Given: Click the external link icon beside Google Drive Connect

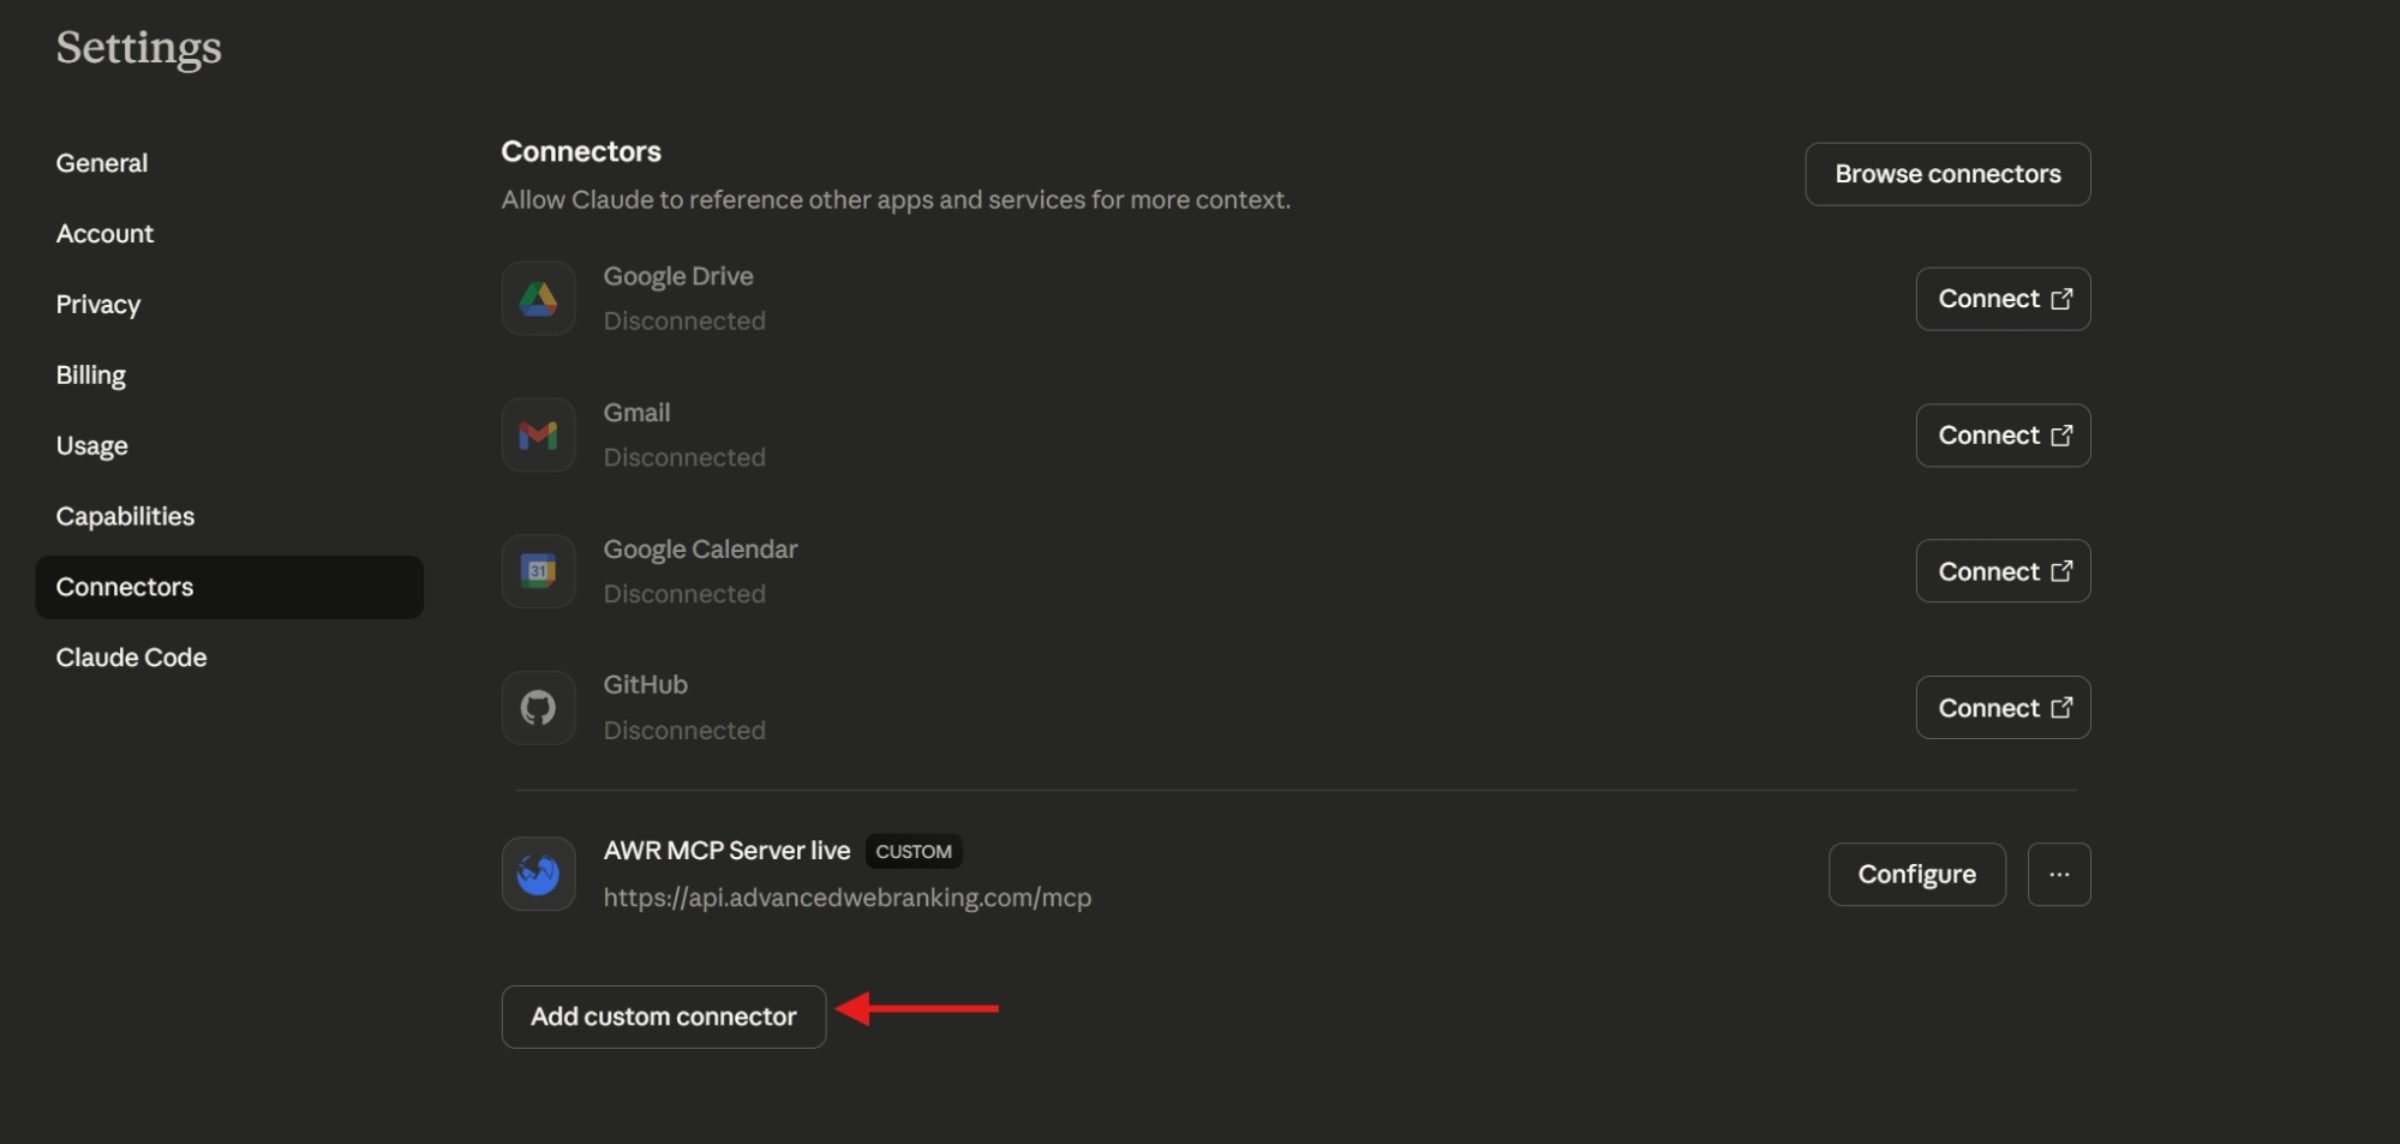Looking at the screenshot, I should click(x=2062, y=298).
